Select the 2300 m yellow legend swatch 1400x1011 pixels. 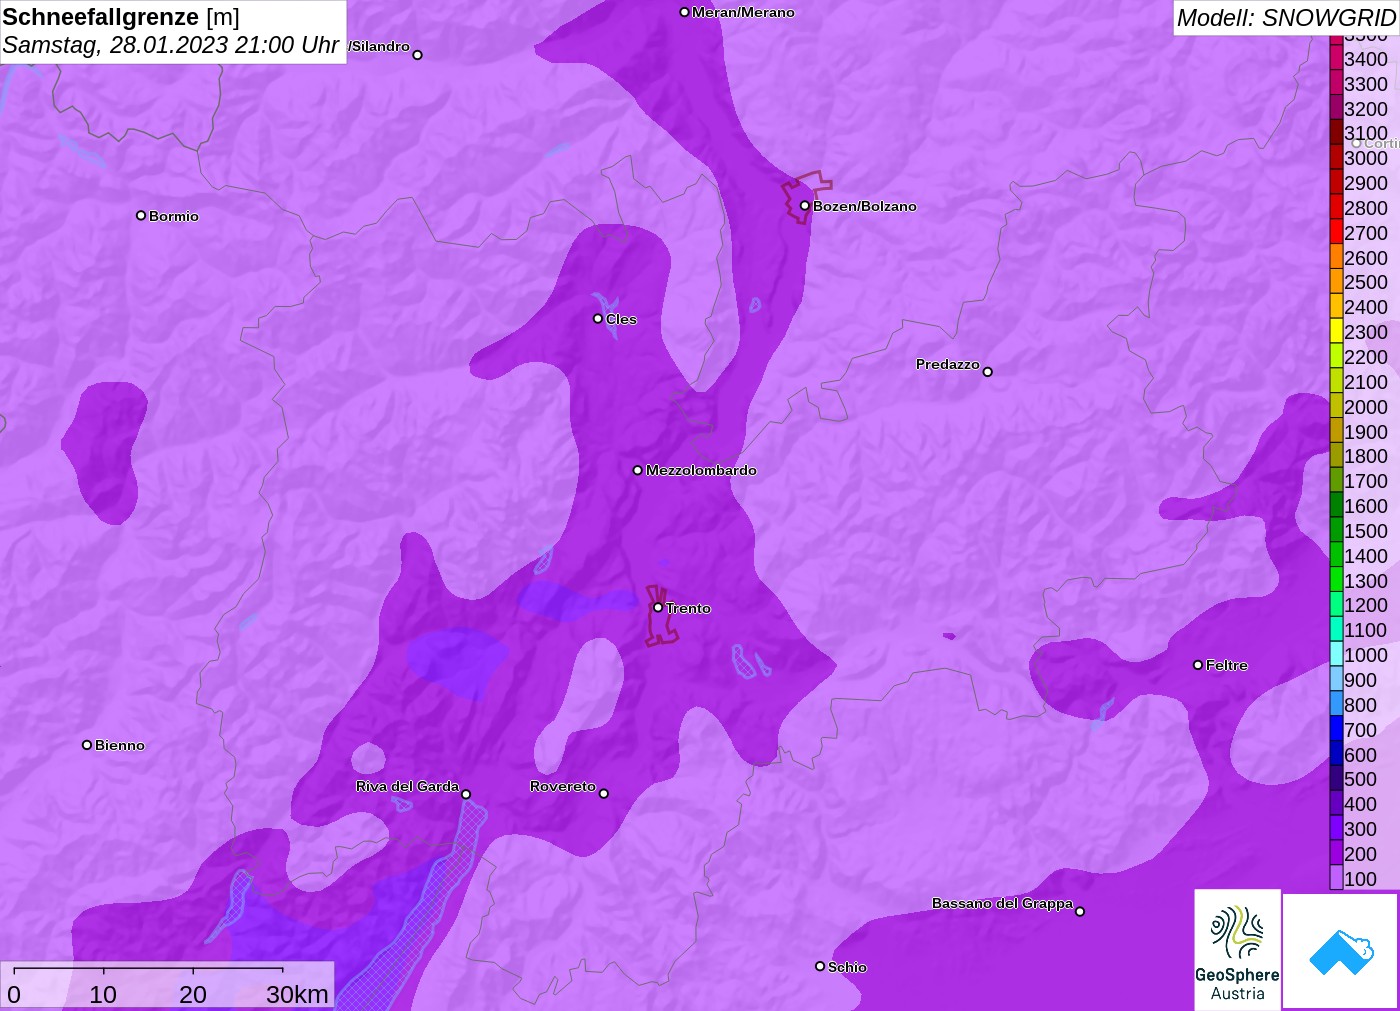click(x=1336, y=332)
